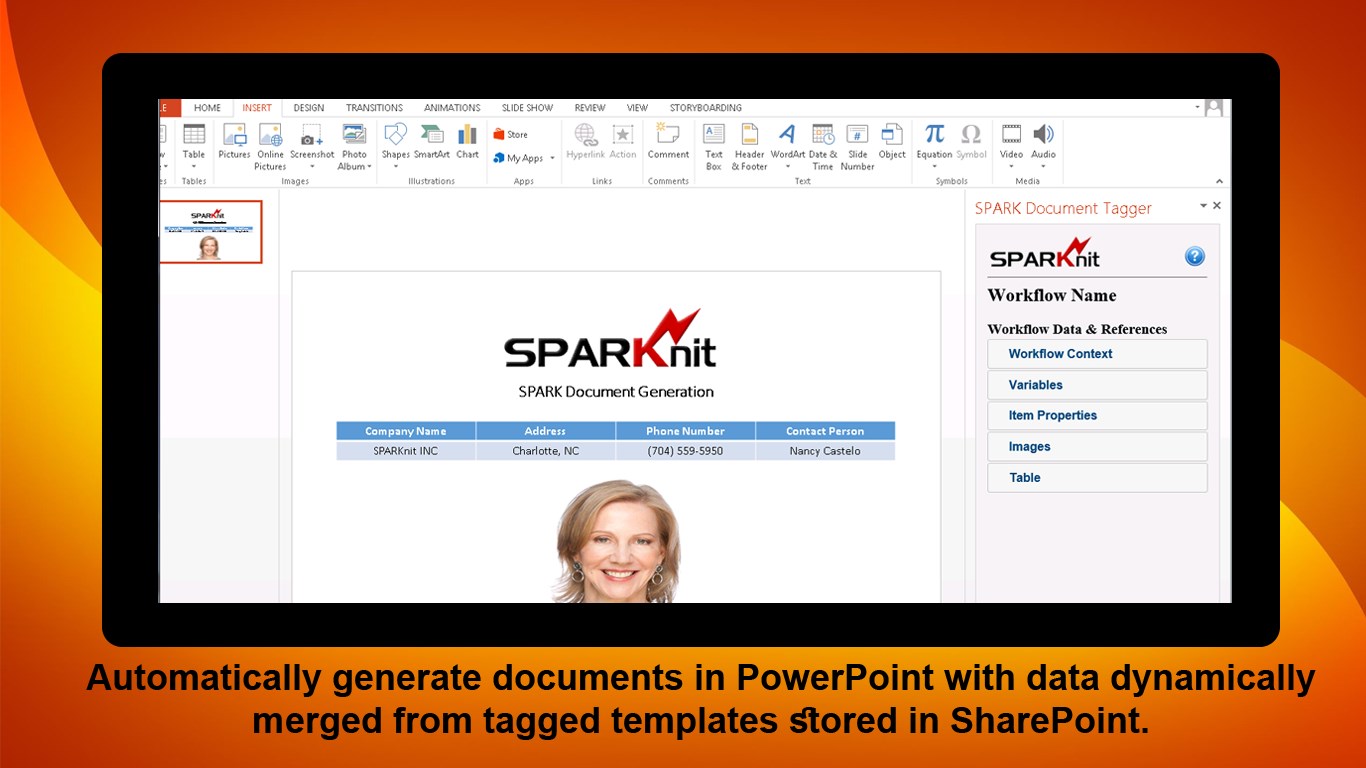The width and height of the screenshot is (1366, 768).
Task: Click the 'Charlotte, NC' cell
Action: (x=546, y=451)
